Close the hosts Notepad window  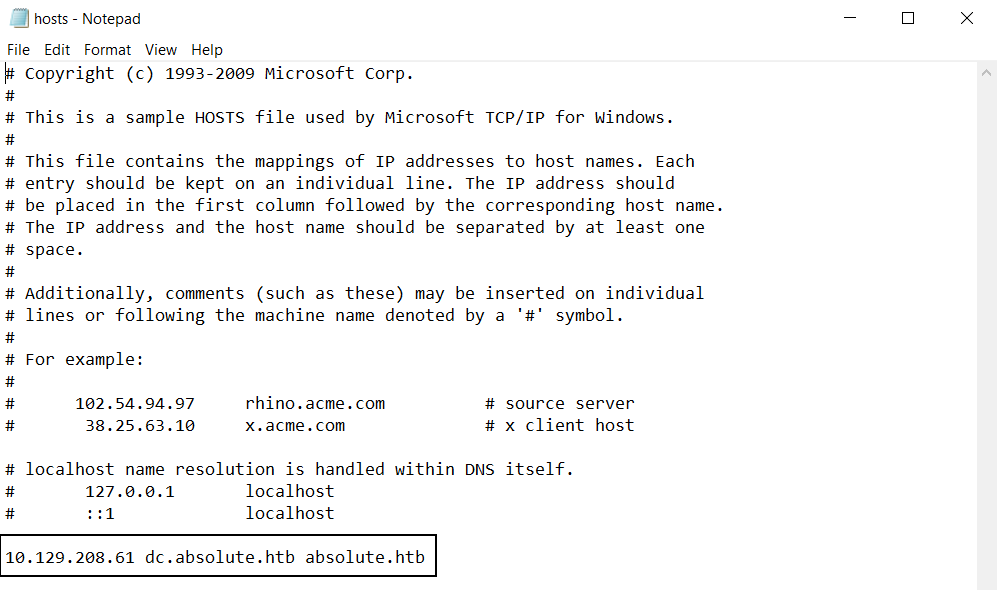tap(966, 18)
